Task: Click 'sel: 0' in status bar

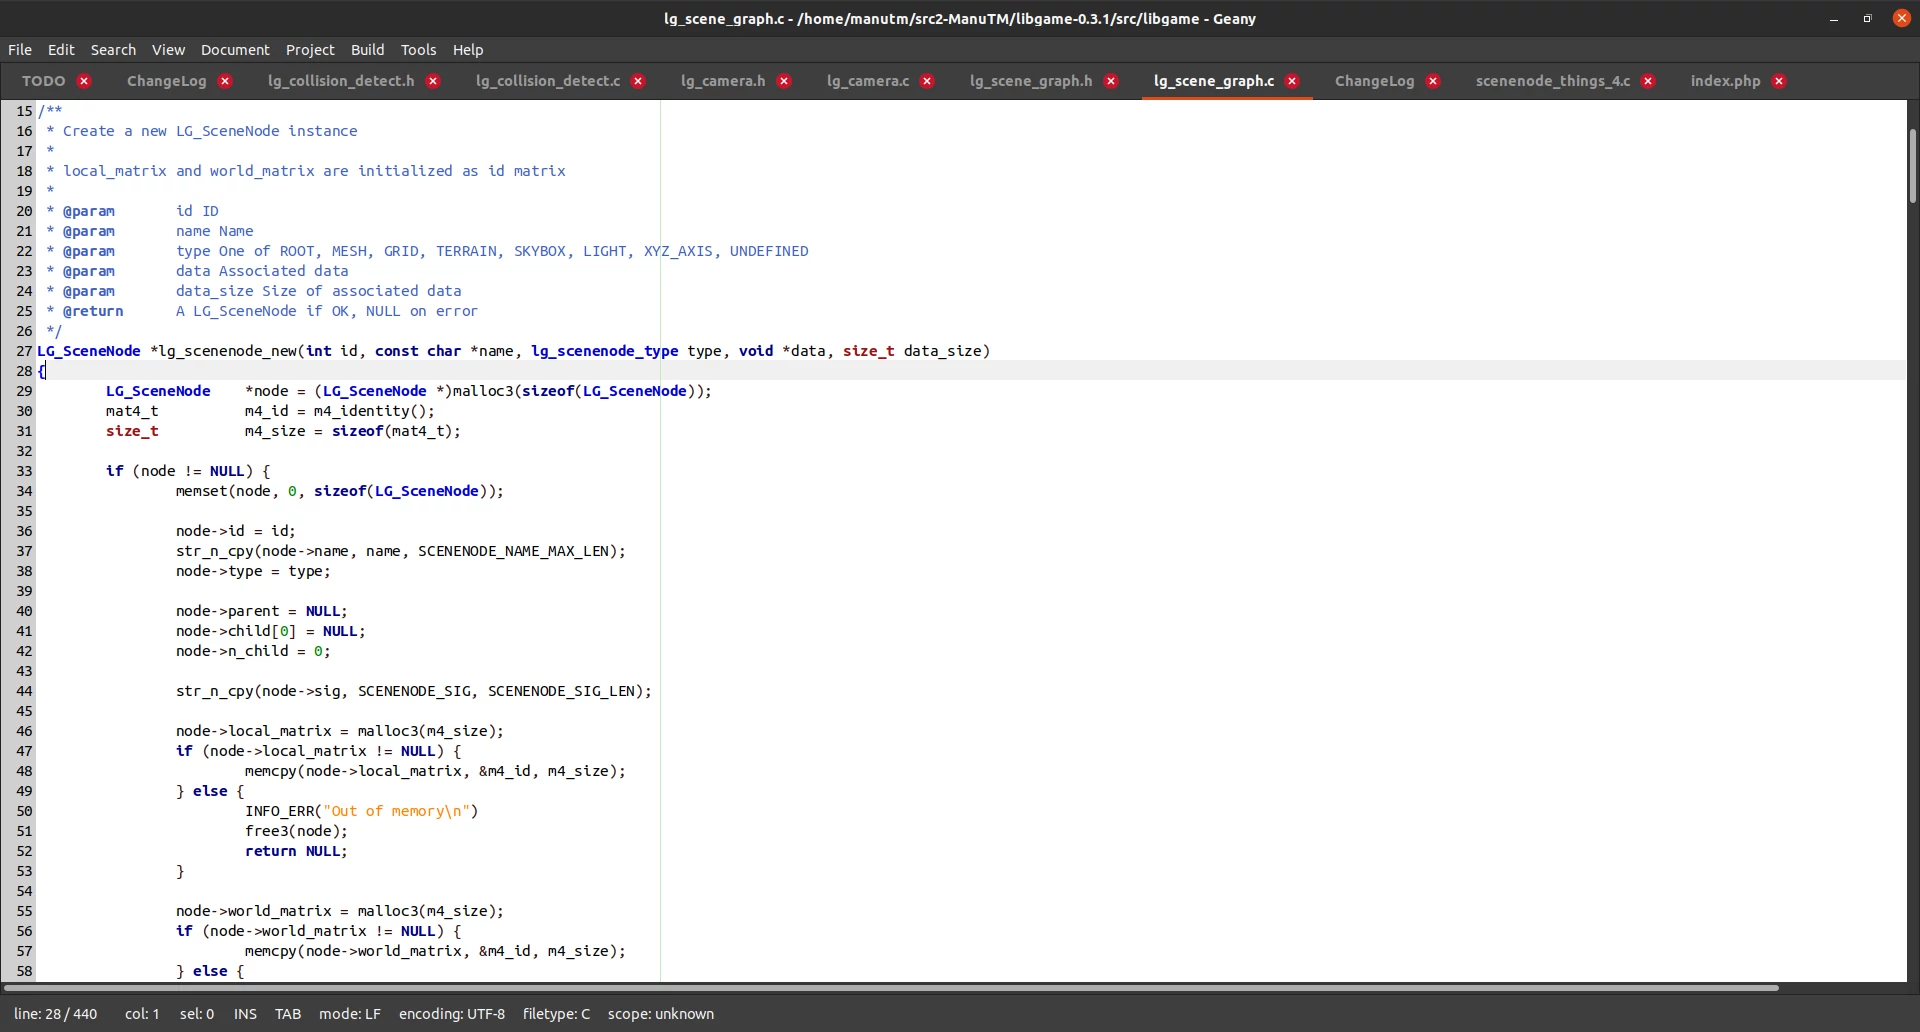Action: pyautogui.click(x=197, y=1014)
